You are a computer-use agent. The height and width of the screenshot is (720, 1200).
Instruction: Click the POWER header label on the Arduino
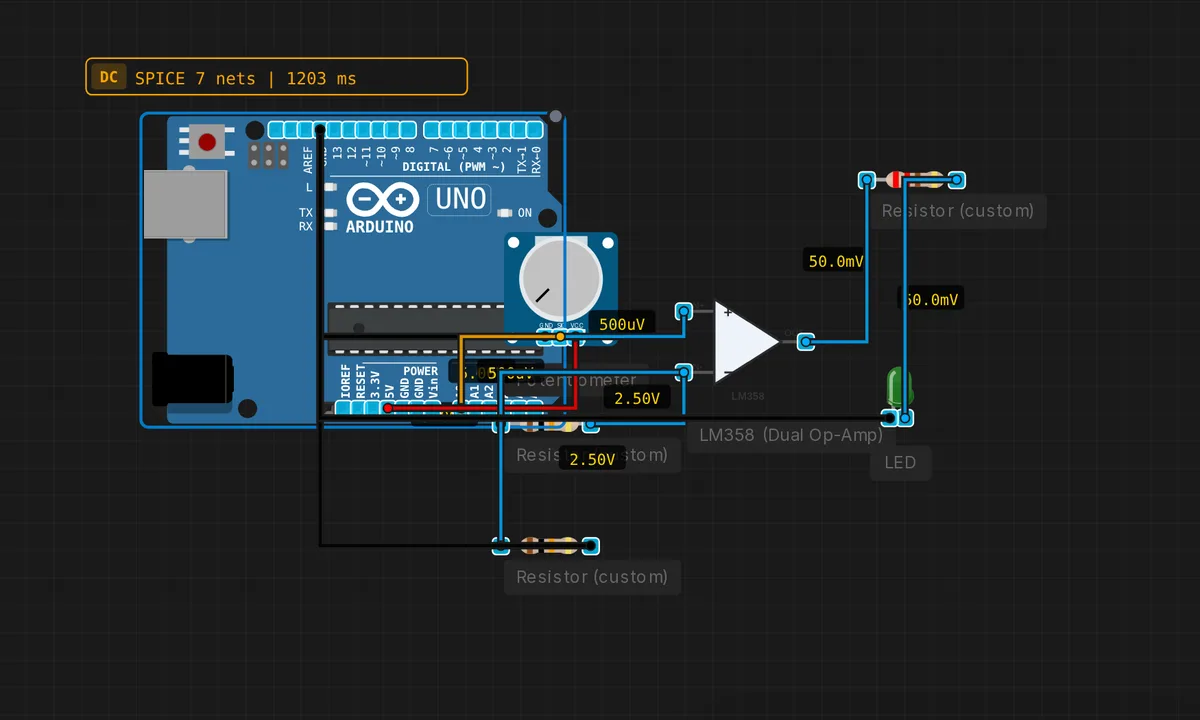point(420,371)
